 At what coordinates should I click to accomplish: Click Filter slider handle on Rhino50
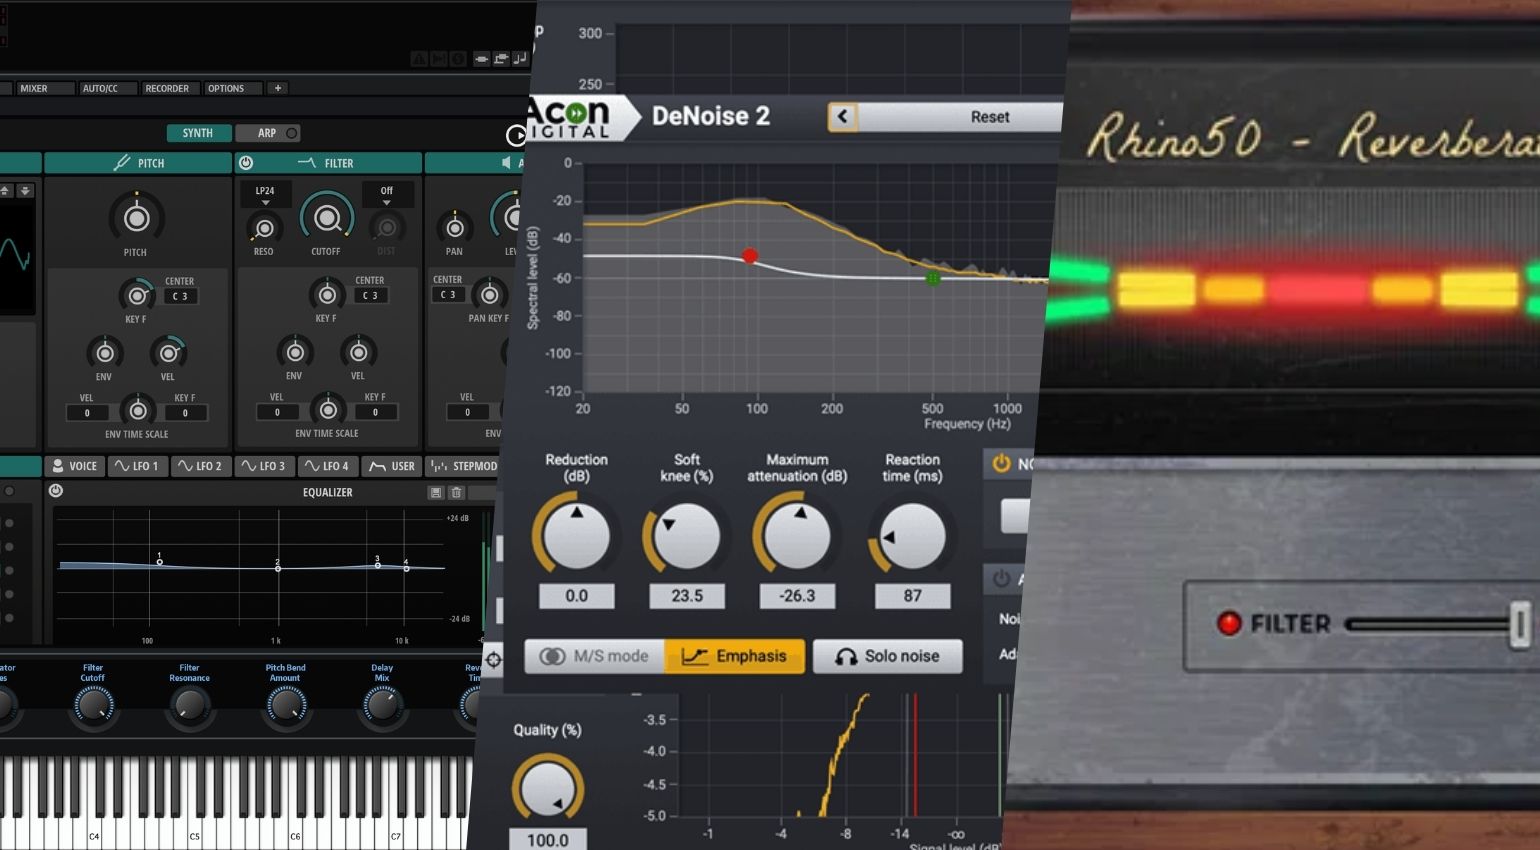(x=1520, y=624)
